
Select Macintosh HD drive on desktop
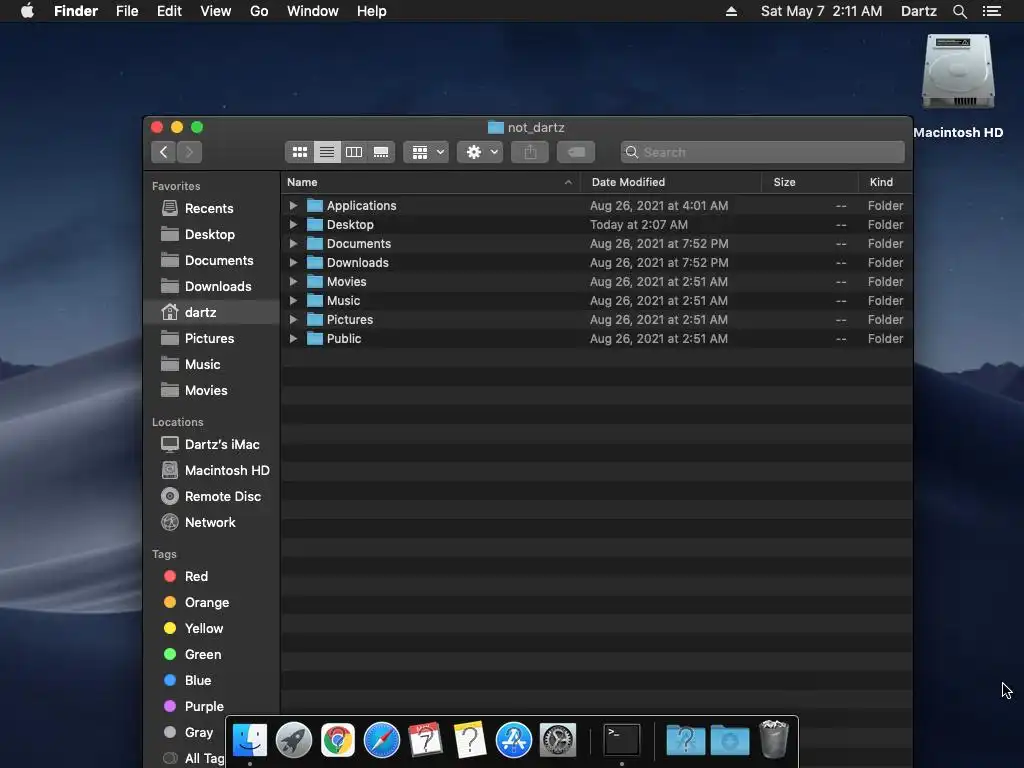(958, 87)
